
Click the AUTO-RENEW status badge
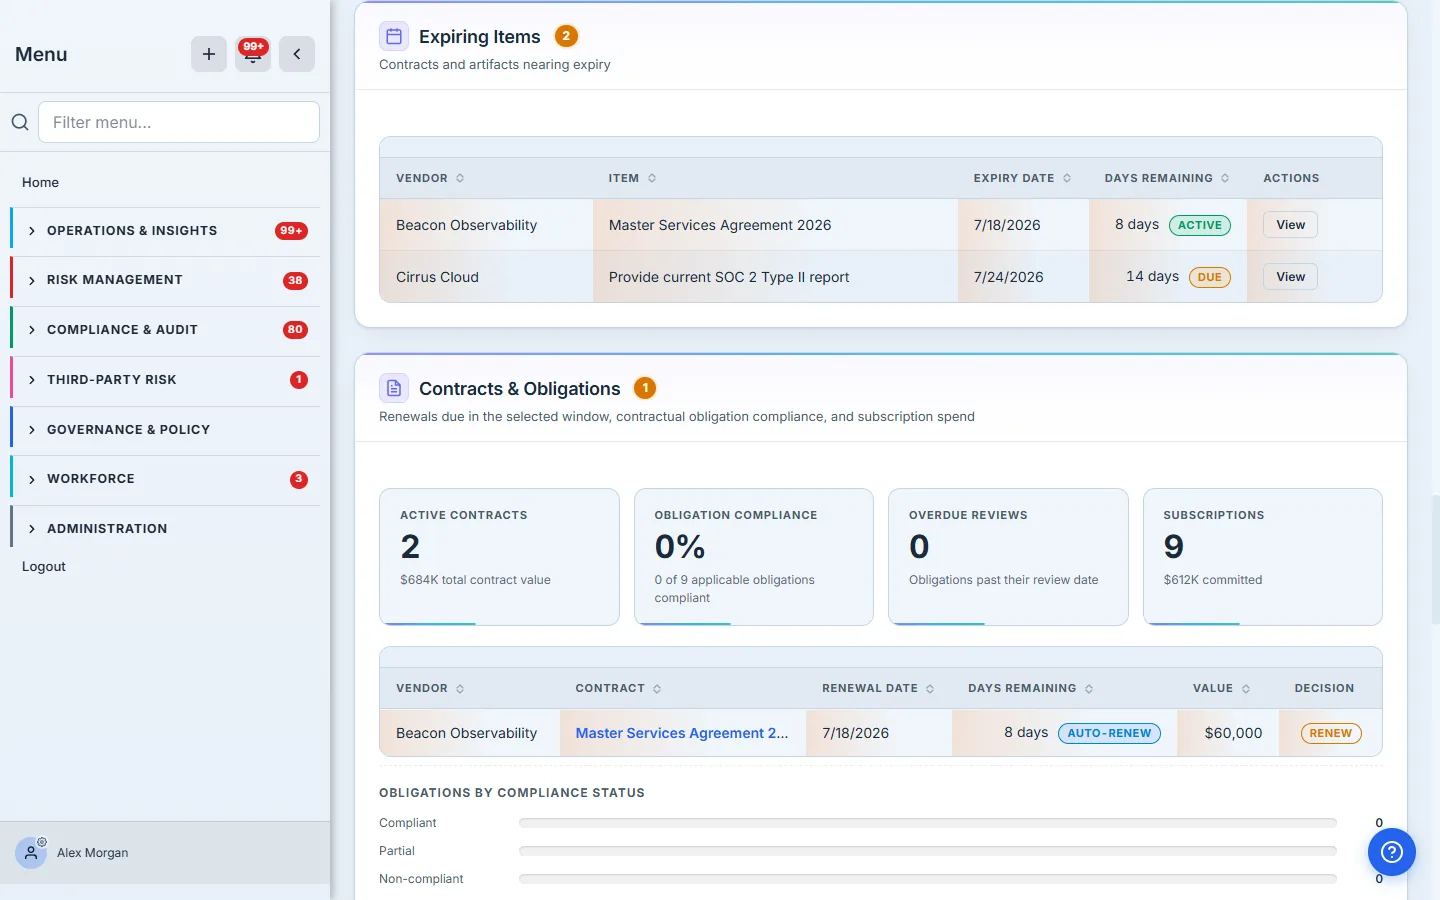[1109, 733]
